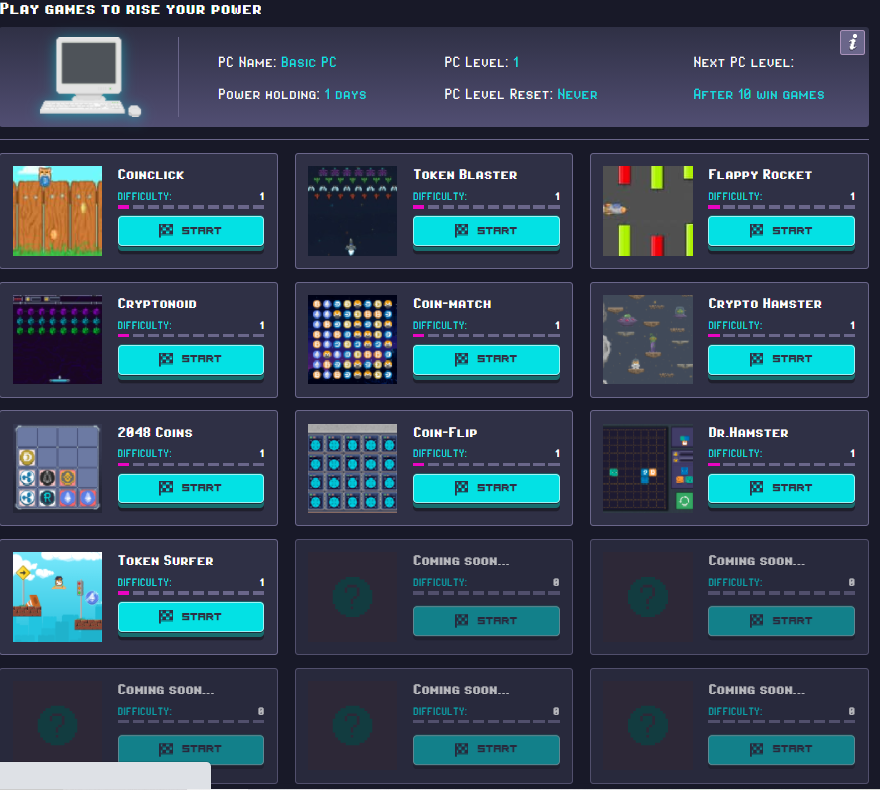This screenshot has width=880, height=790.
Task: Click the Cryptonoid difficulty bar
Action: point(191,336)
